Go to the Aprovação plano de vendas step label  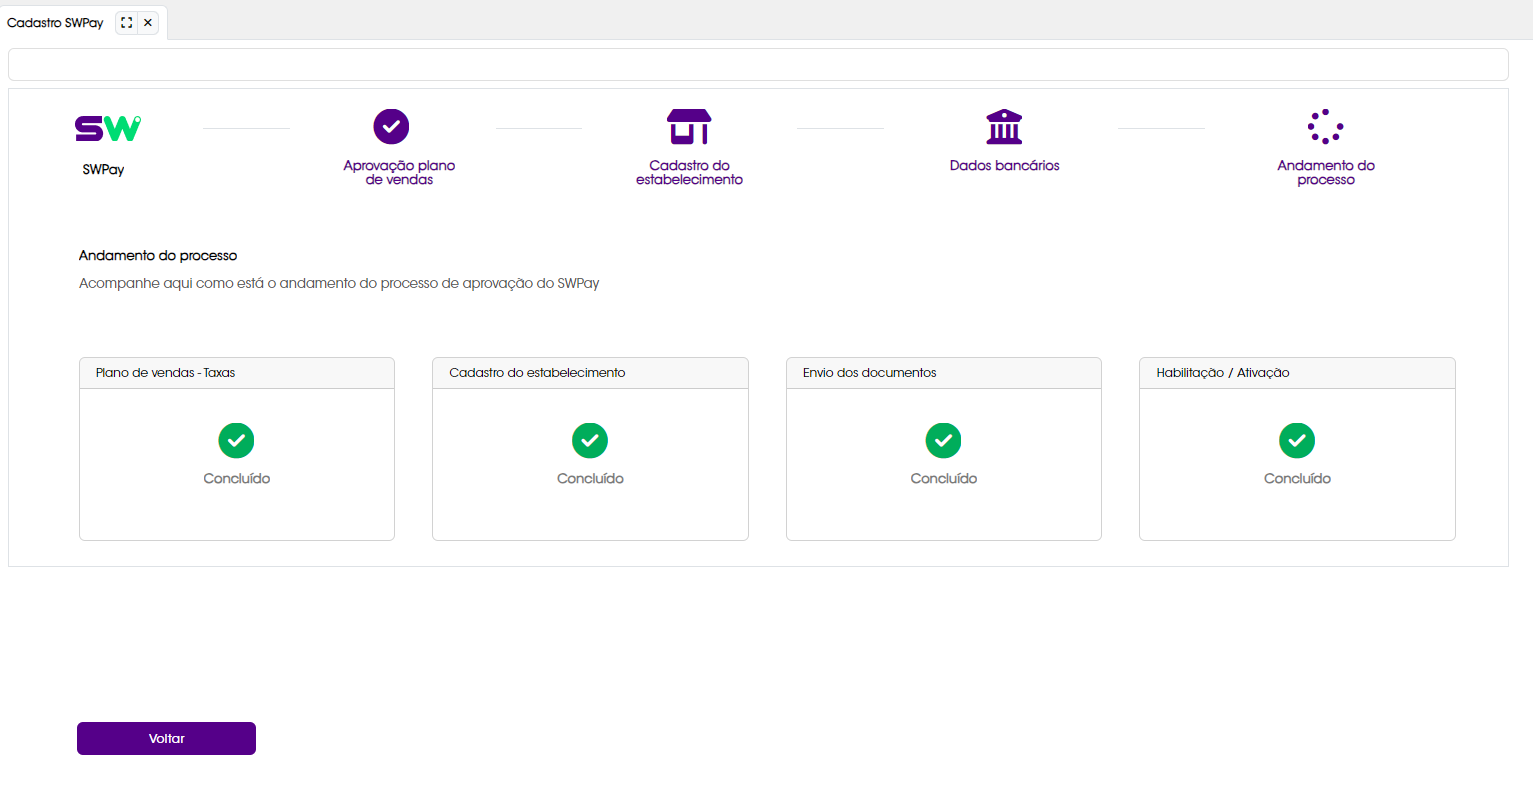pyautogui.click(x=399, y=172)
